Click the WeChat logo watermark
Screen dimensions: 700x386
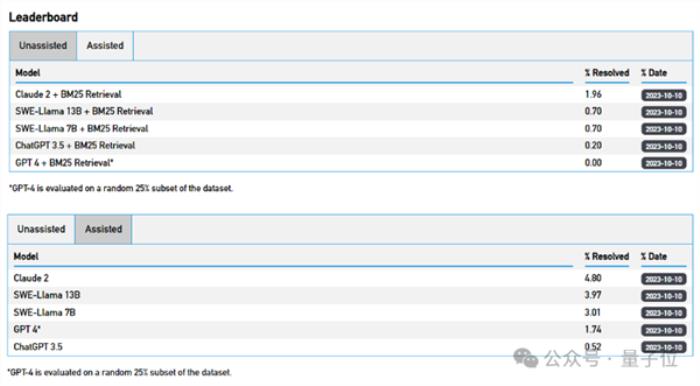pyautogui.click(x=525, y=358)
